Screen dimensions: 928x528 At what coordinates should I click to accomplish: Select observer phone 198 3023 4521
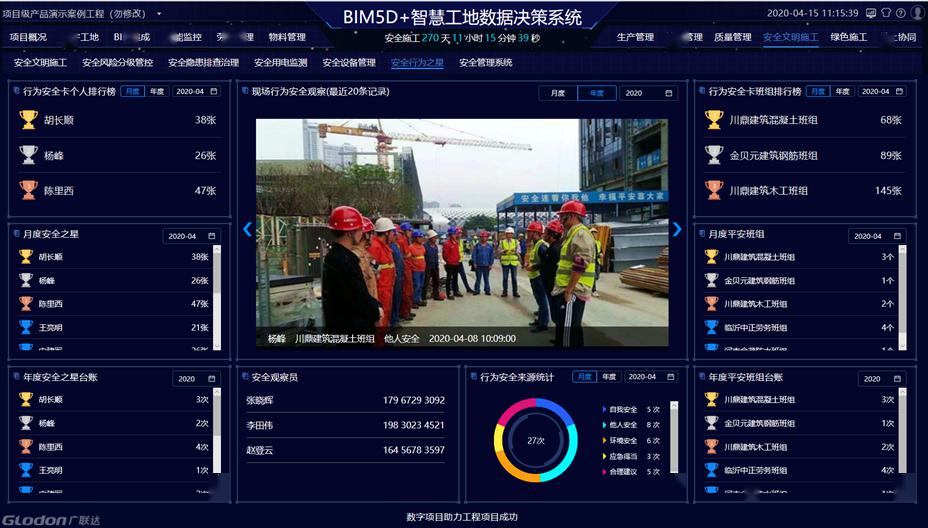(x=414, y=425)
